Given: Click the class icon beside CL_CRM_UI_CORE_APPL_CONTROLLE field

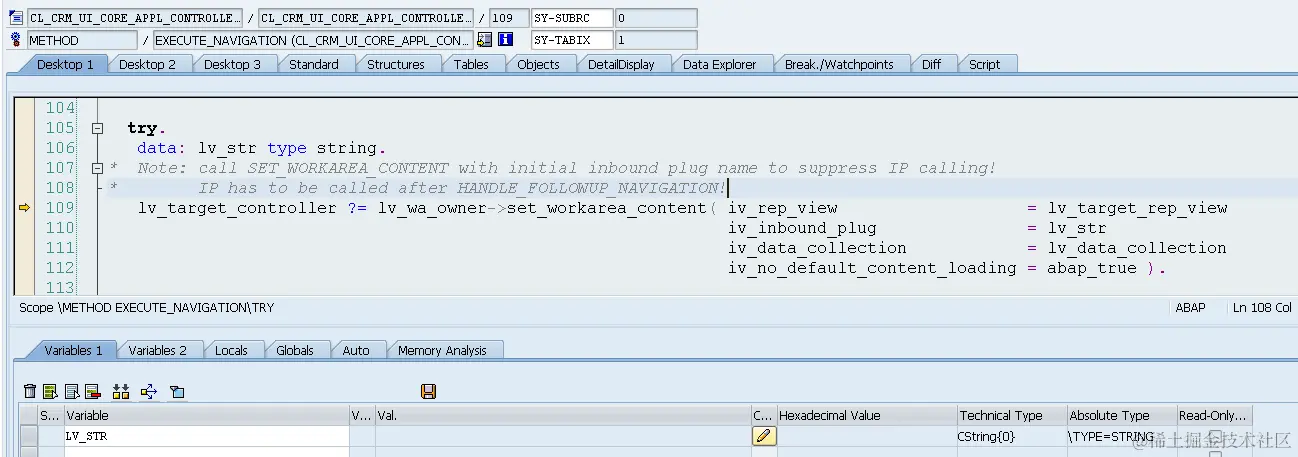Looking at the screenshot, I should click(x=16, y=18).
